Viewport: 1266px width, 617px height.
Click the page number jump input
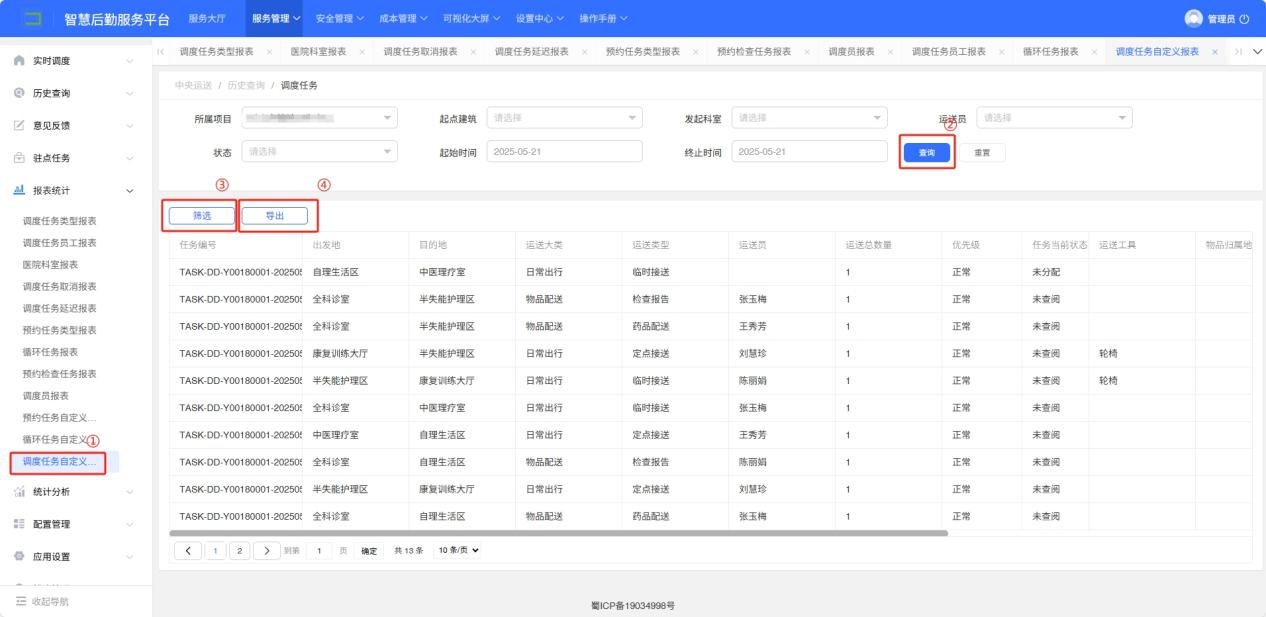(x=320, y=549)
